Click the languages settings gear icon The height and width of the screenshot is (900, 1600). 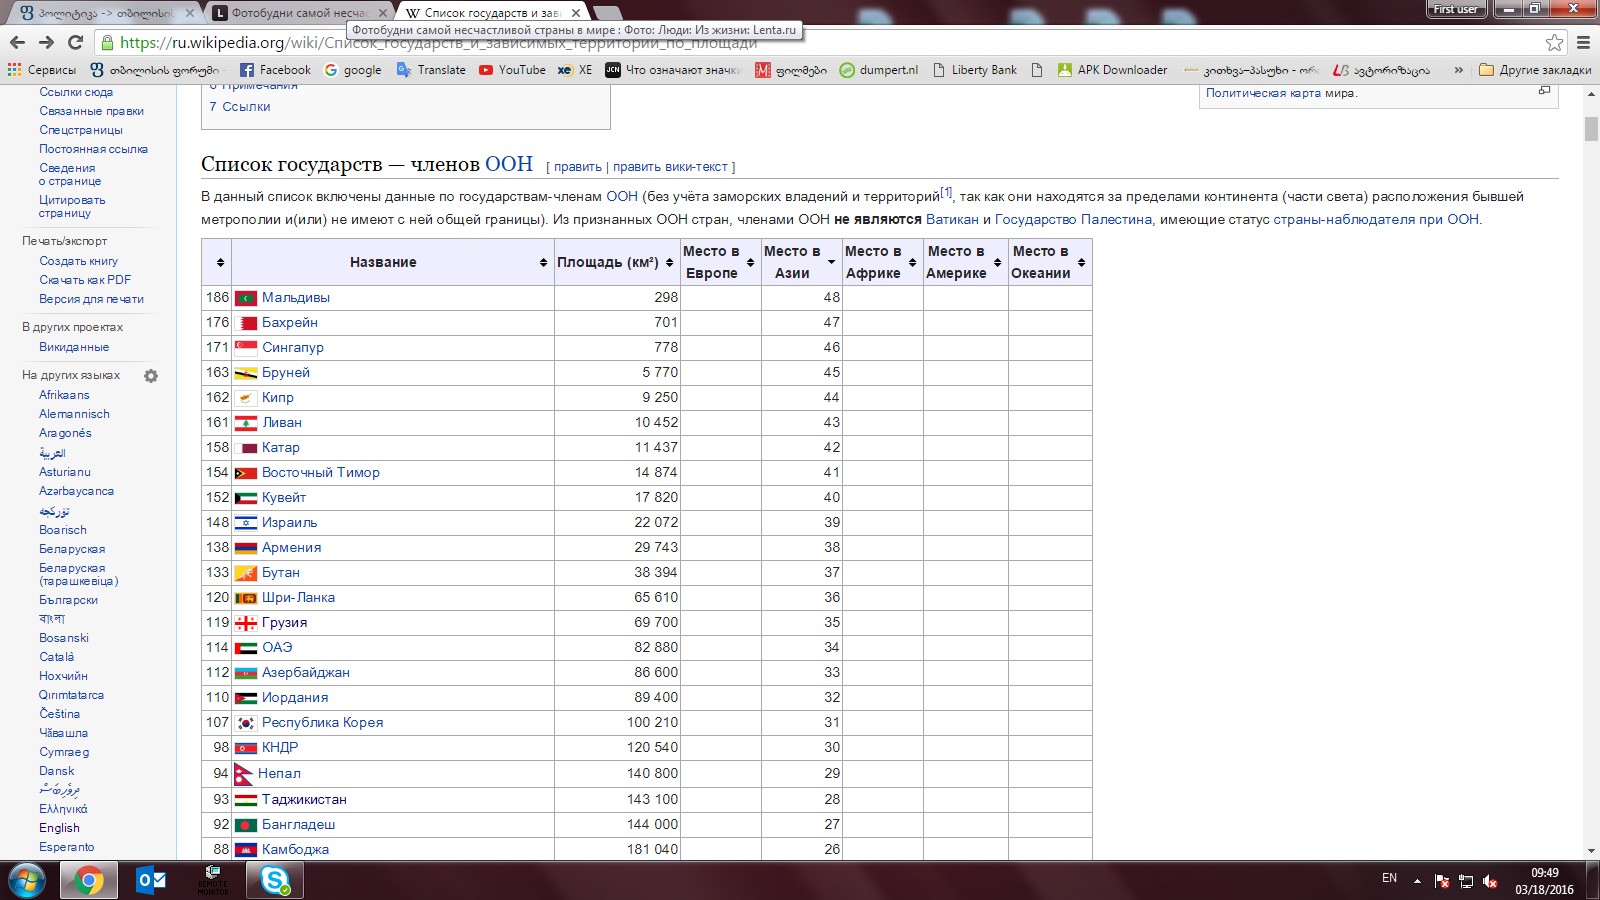151,376
